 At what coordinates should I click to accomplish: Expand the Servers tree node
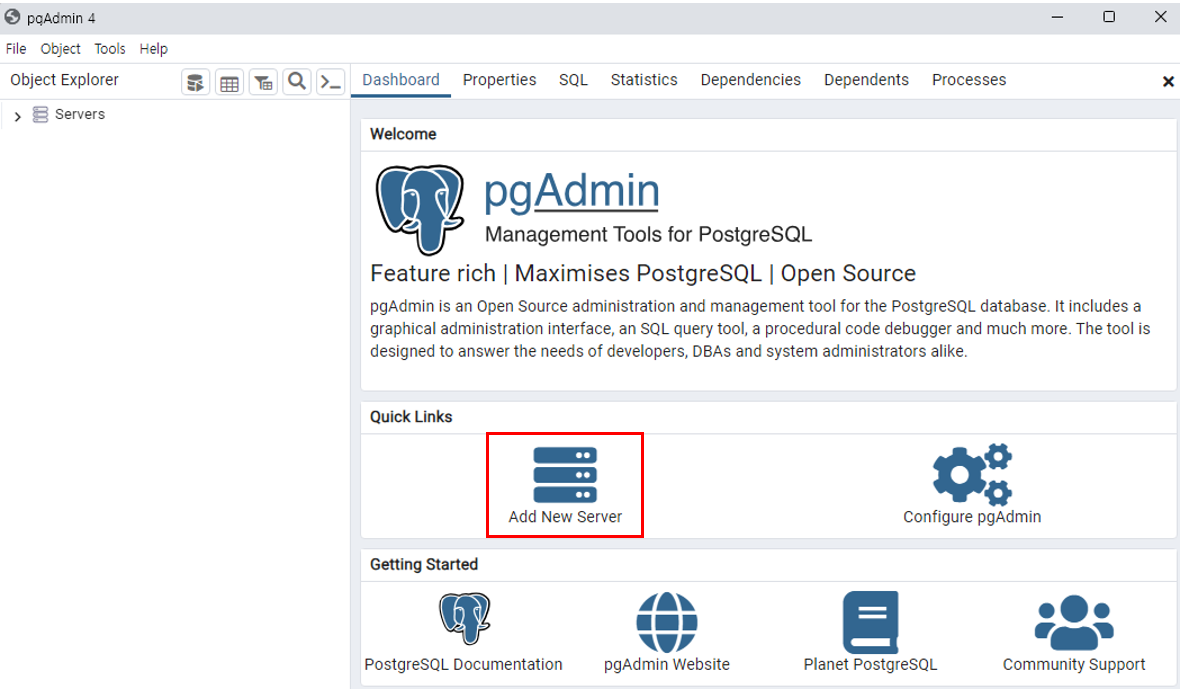17,116
